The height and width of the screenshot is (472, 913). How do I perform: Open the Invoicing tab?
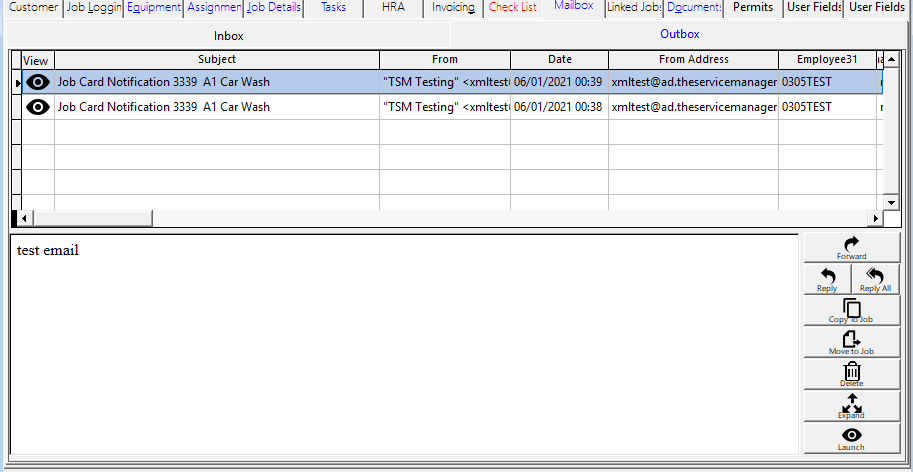[x=453, y=8]
